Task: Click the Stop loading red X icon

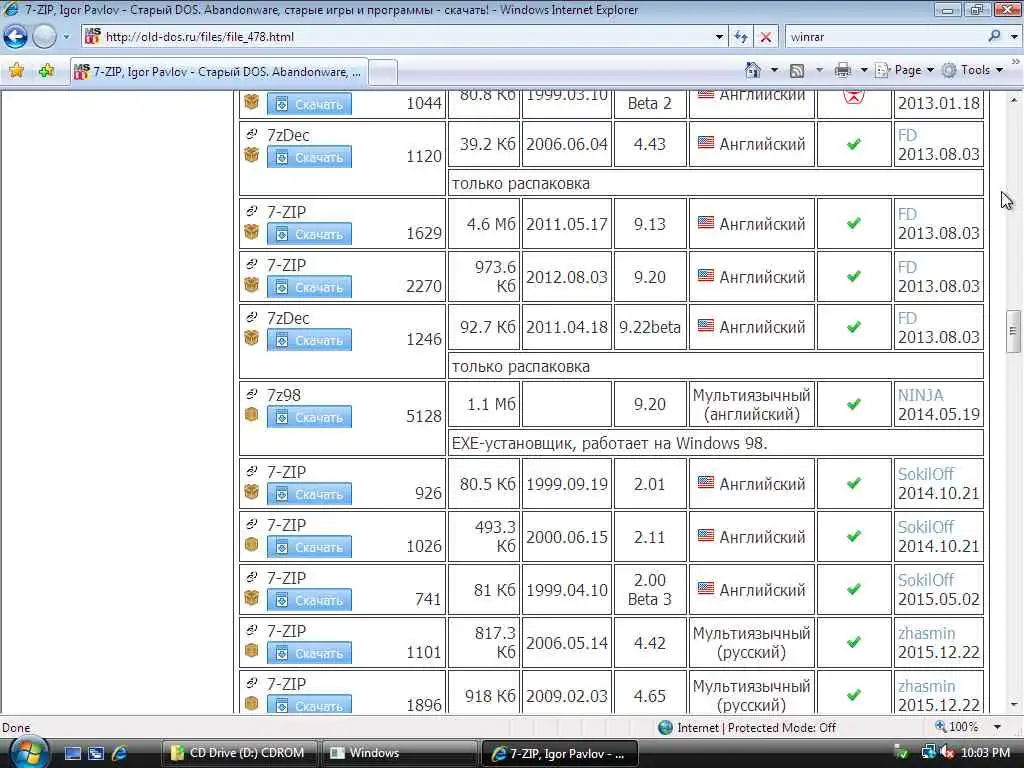Action: (x=765, y=37)
